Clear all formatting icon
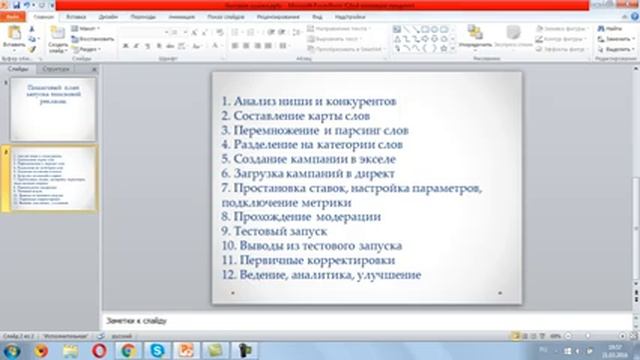This screenshot has width=640, height=360. point(220,32)
